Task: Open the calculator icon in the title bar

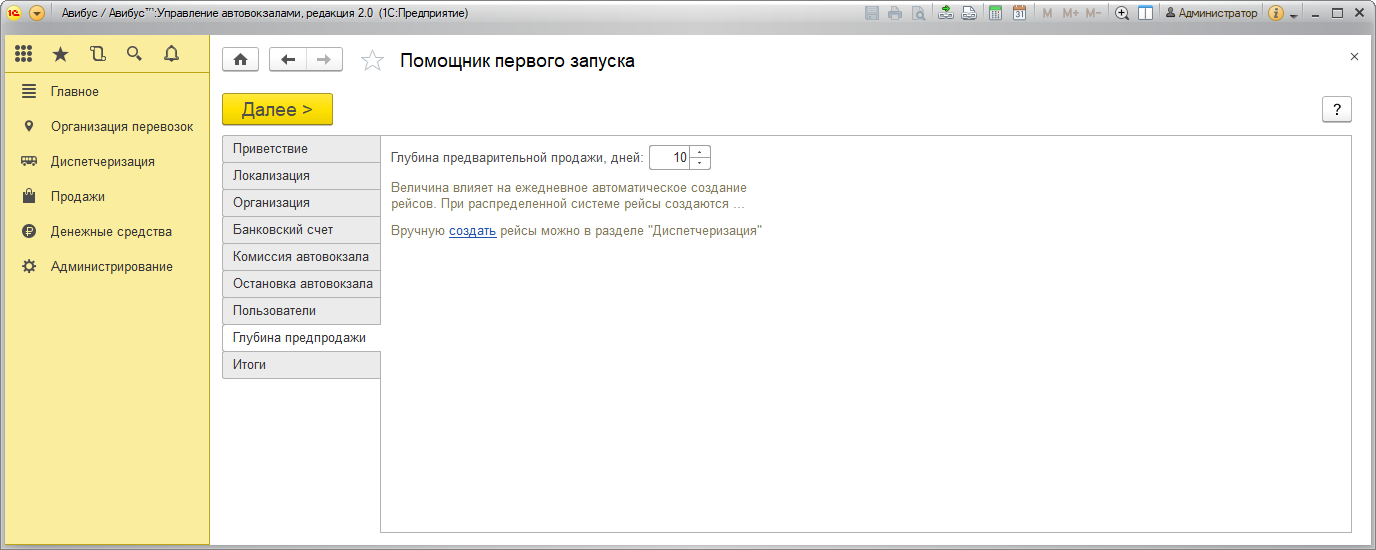Action: [996, 13]
